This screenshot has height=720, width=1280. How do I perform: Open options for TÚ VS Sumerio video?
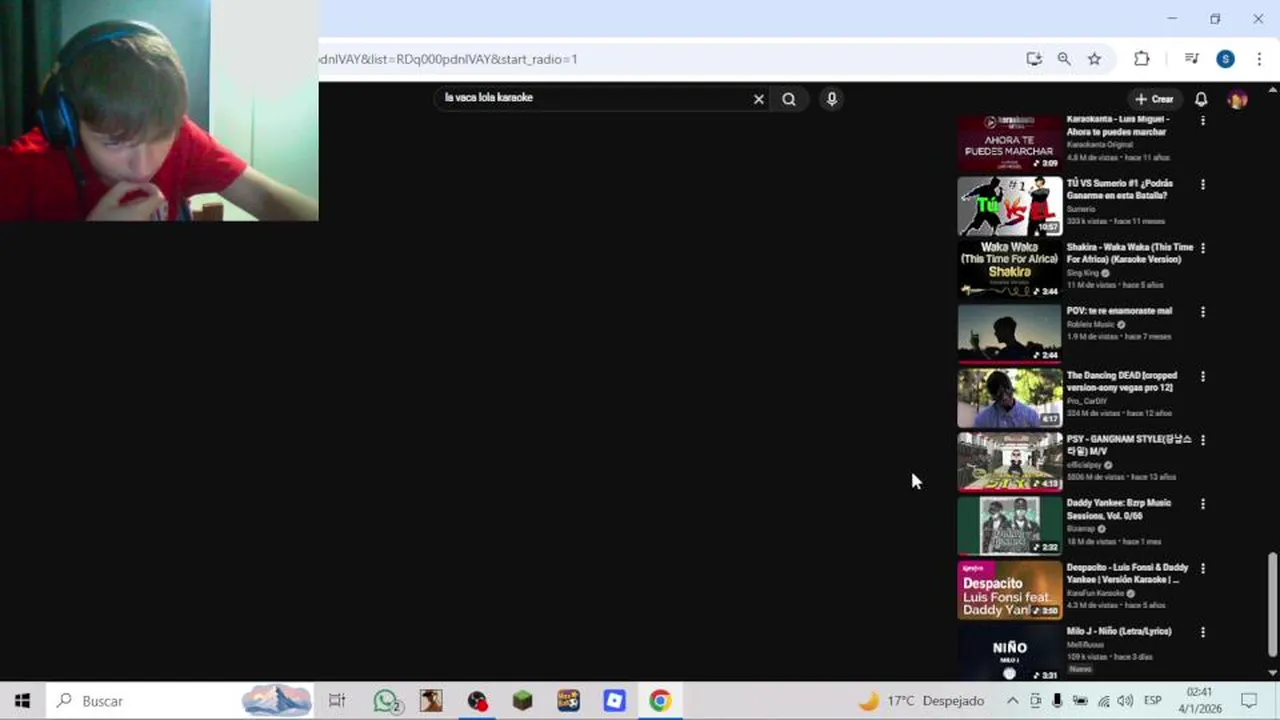(x=1202, y=184)
